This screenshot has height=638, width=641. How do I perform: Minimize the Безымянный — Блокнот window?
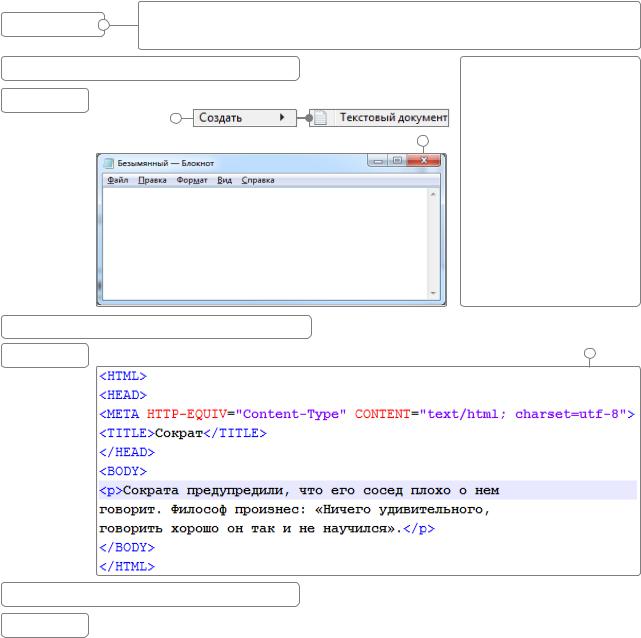[x=378, y=161]
